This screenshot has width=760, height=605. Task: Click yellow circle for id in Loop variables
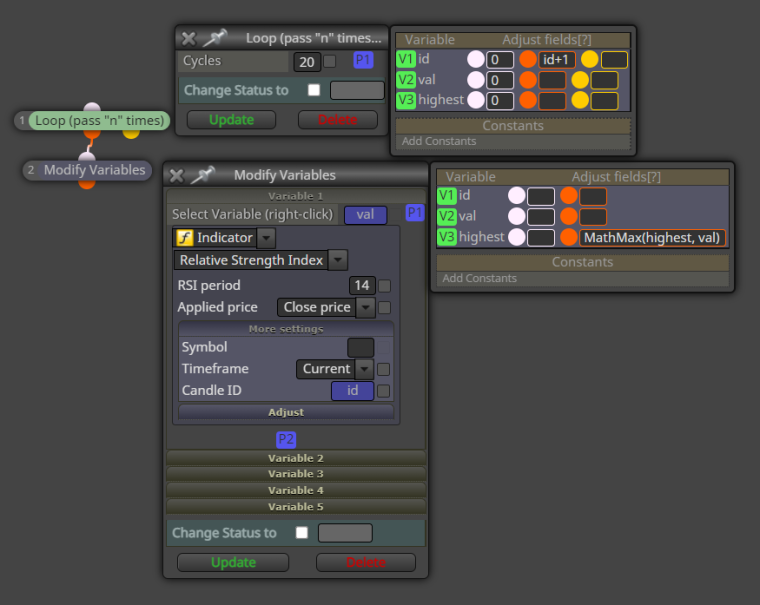(x=590, y=60)
